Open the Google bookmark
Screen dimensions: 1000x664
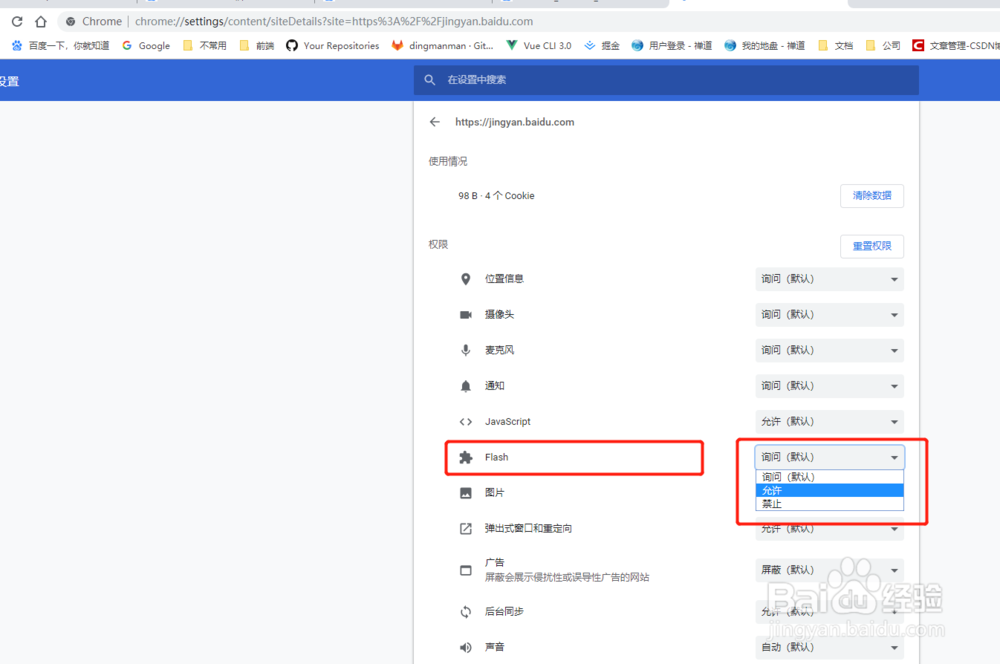(146, 46)
